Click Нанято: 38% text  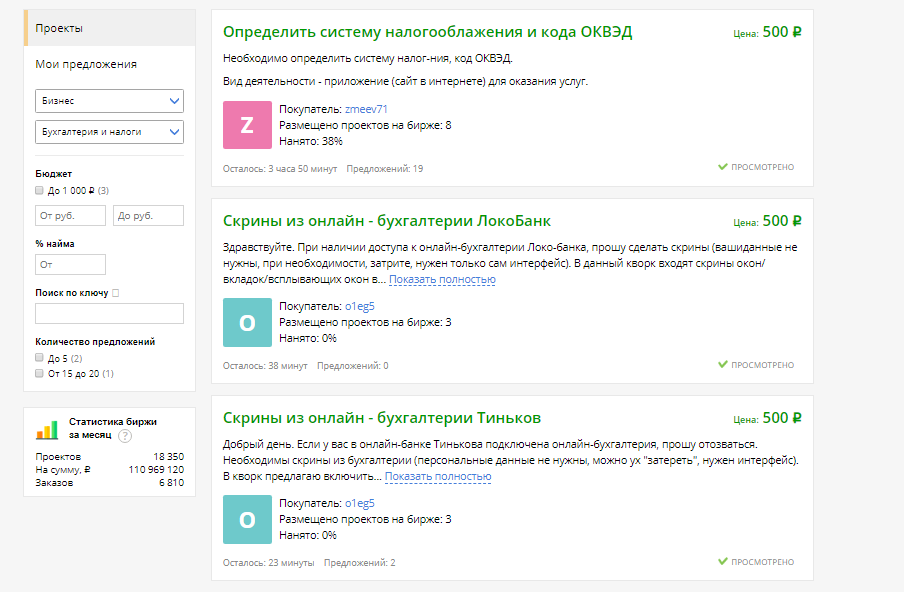[311, 141]
